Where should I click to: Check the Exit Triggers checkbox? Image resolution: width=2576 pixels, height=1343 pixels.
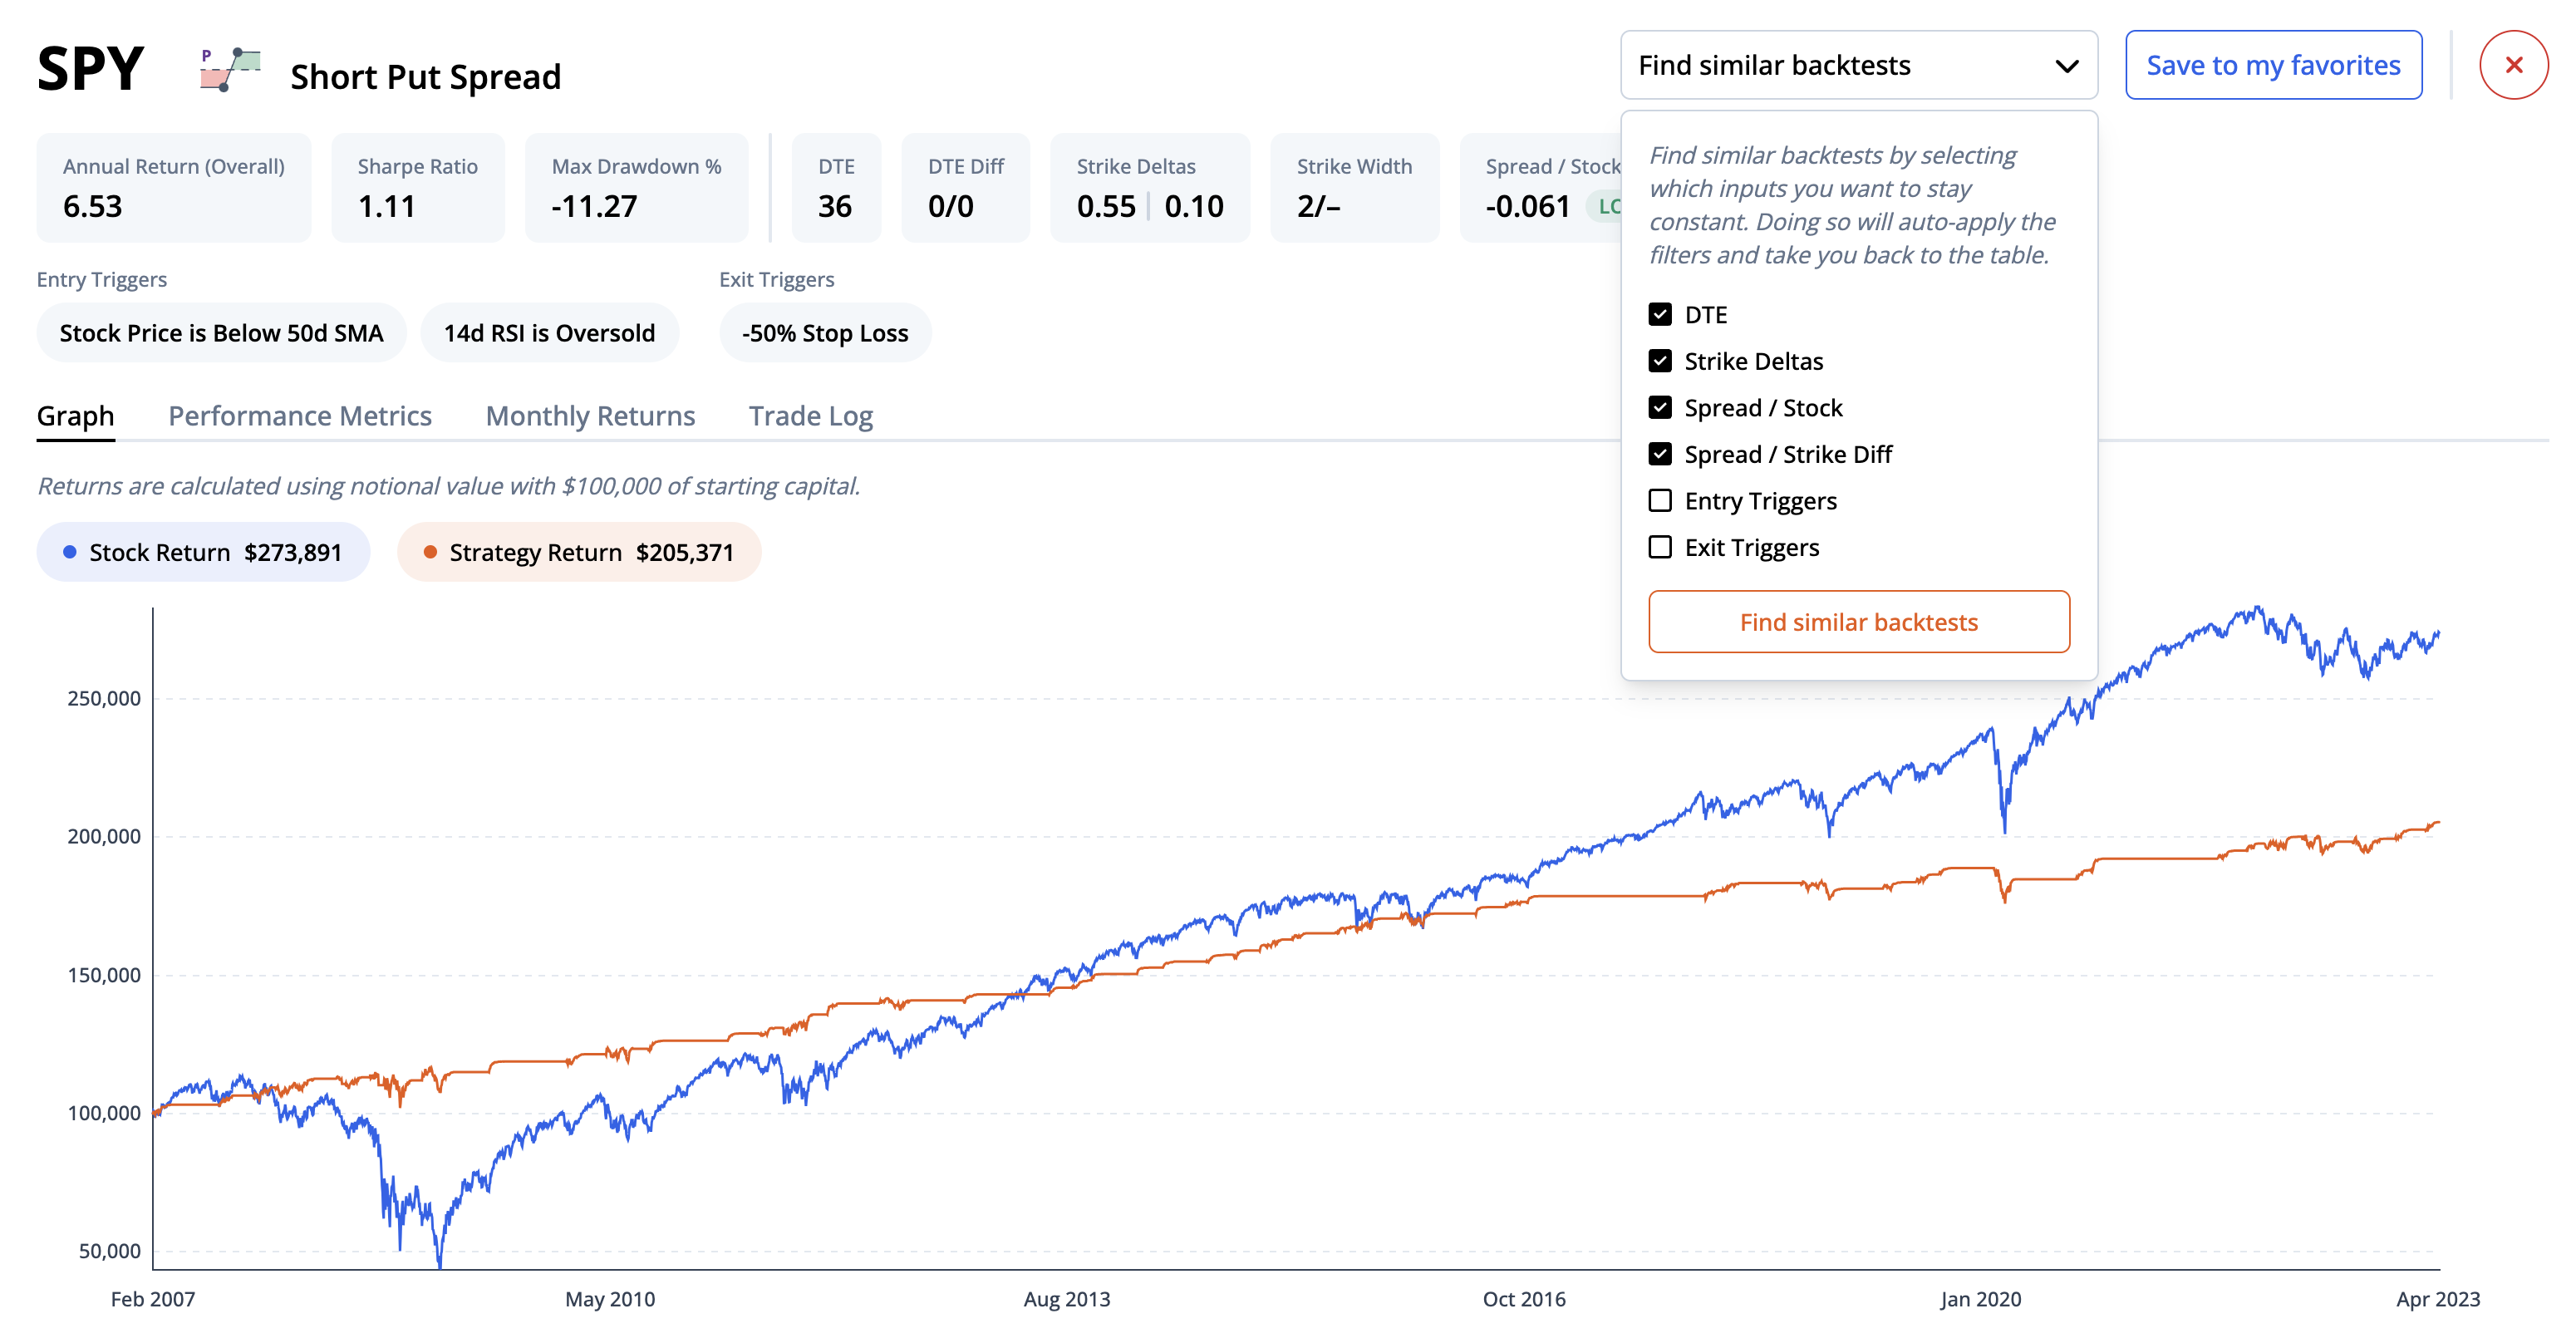(1660, 547)
